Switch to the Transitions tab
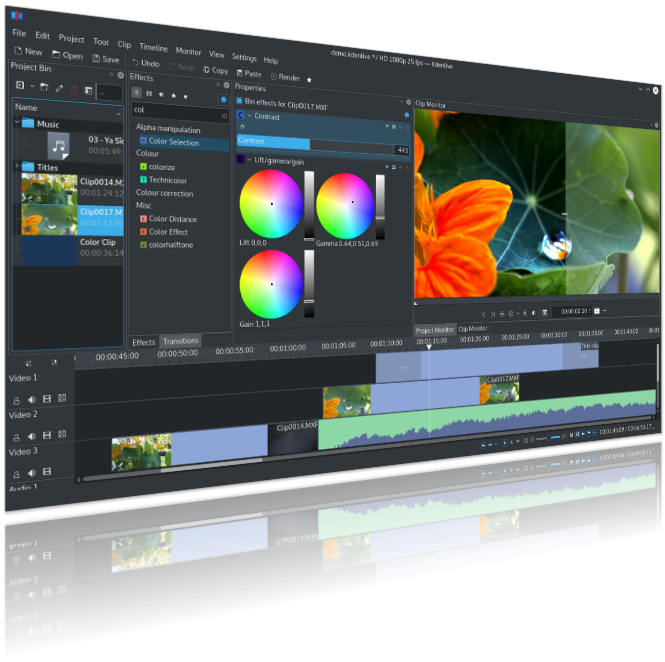 [180, 341]
